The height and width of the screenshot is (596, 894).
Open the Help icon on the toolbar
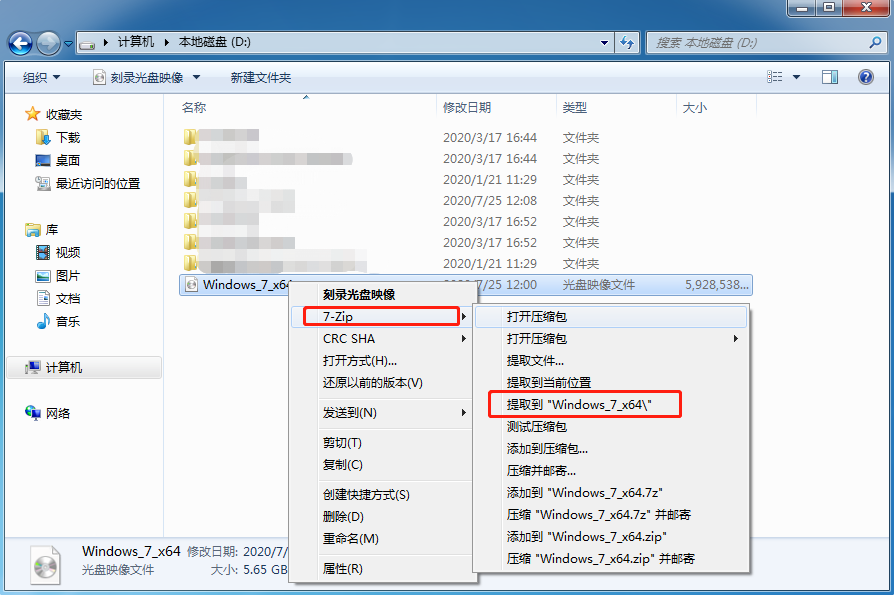click(865, 77)
